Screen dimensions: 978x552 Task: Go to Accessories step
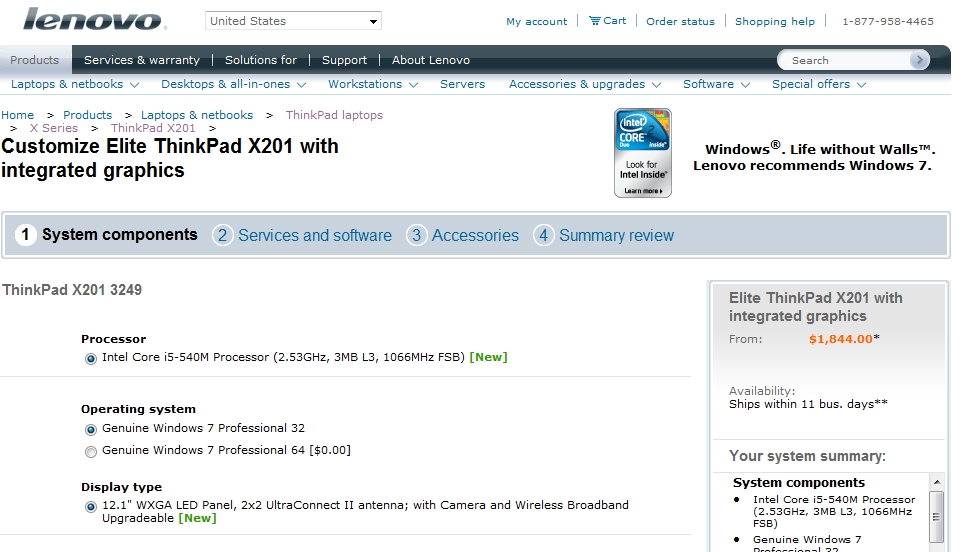tap(475, 235)
